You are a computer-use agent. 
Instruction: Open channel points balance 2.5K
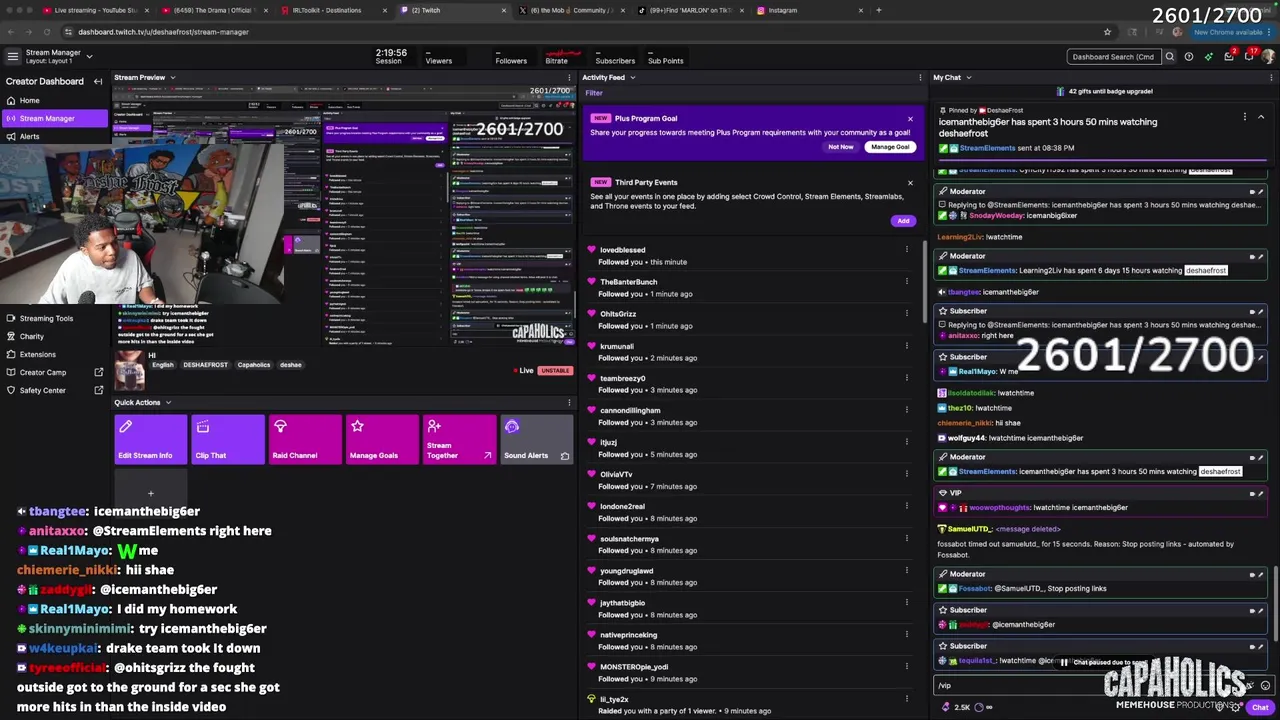(x=956, y=707)
